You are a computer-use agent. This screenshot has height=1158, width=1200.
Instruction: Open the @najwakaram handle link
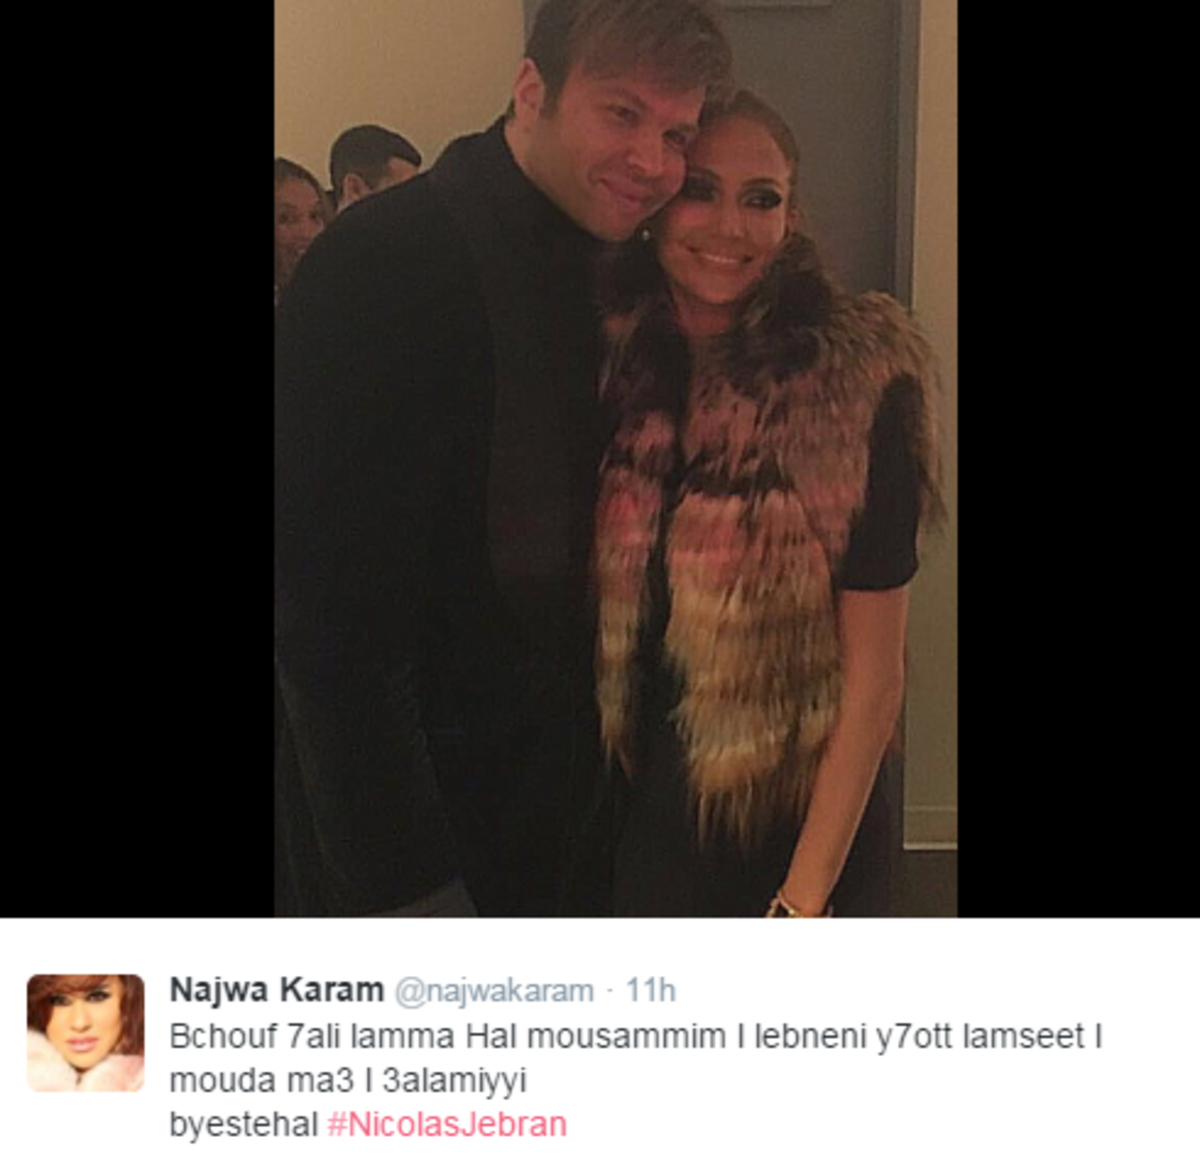coord(494,991)
